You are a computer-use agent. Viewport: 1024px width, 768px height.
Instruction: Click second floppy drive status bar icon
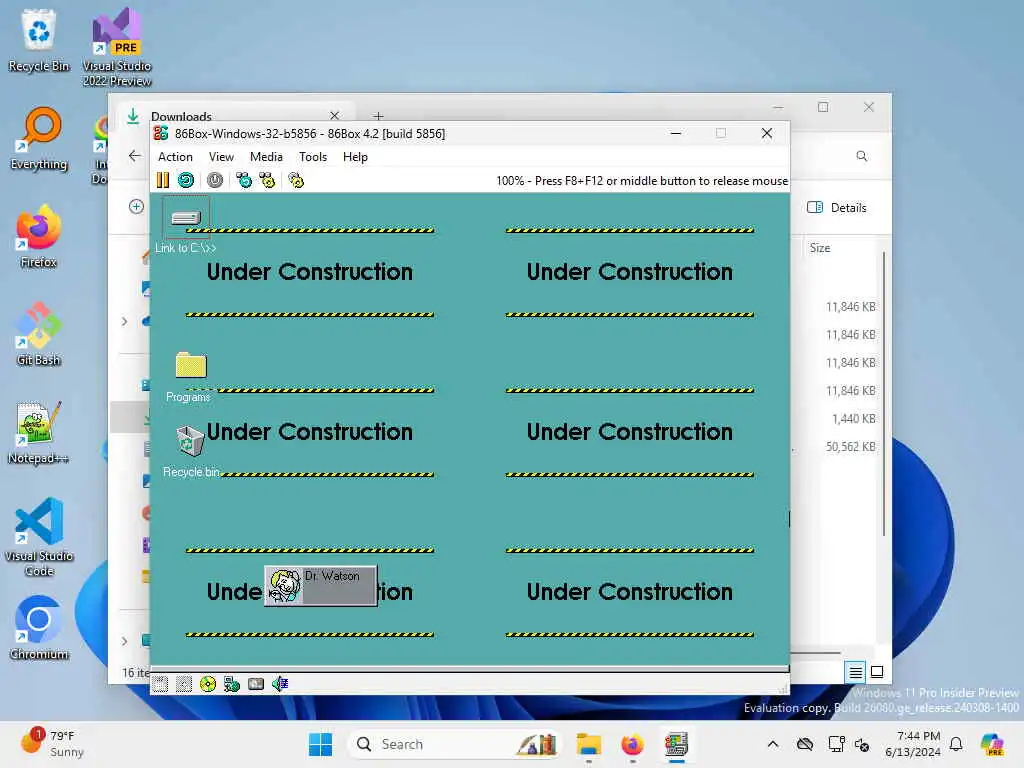pos(184,684)
